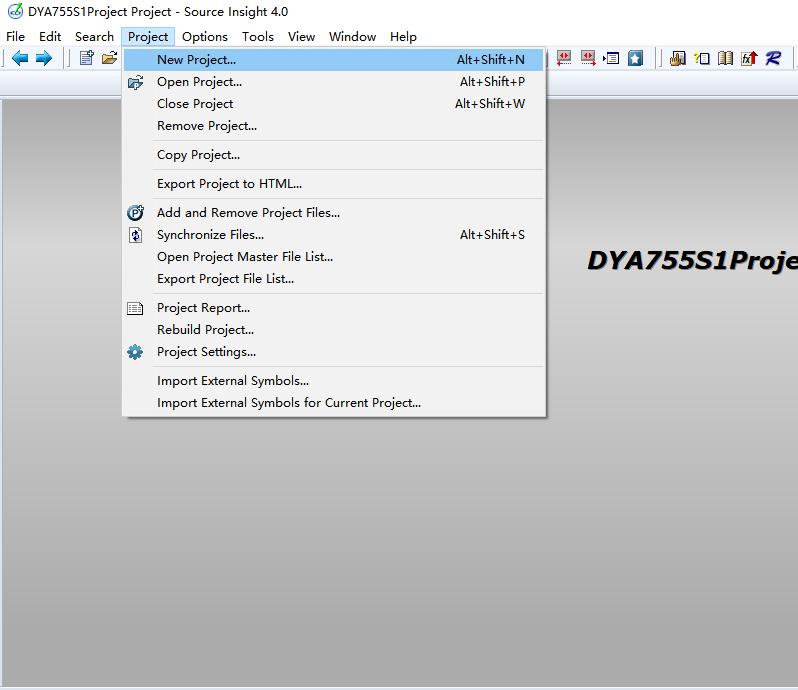Image resolution: width=798 pixels, height=690 pixels.
Task: Click the fx with red arrow icon
Action: 749,59
